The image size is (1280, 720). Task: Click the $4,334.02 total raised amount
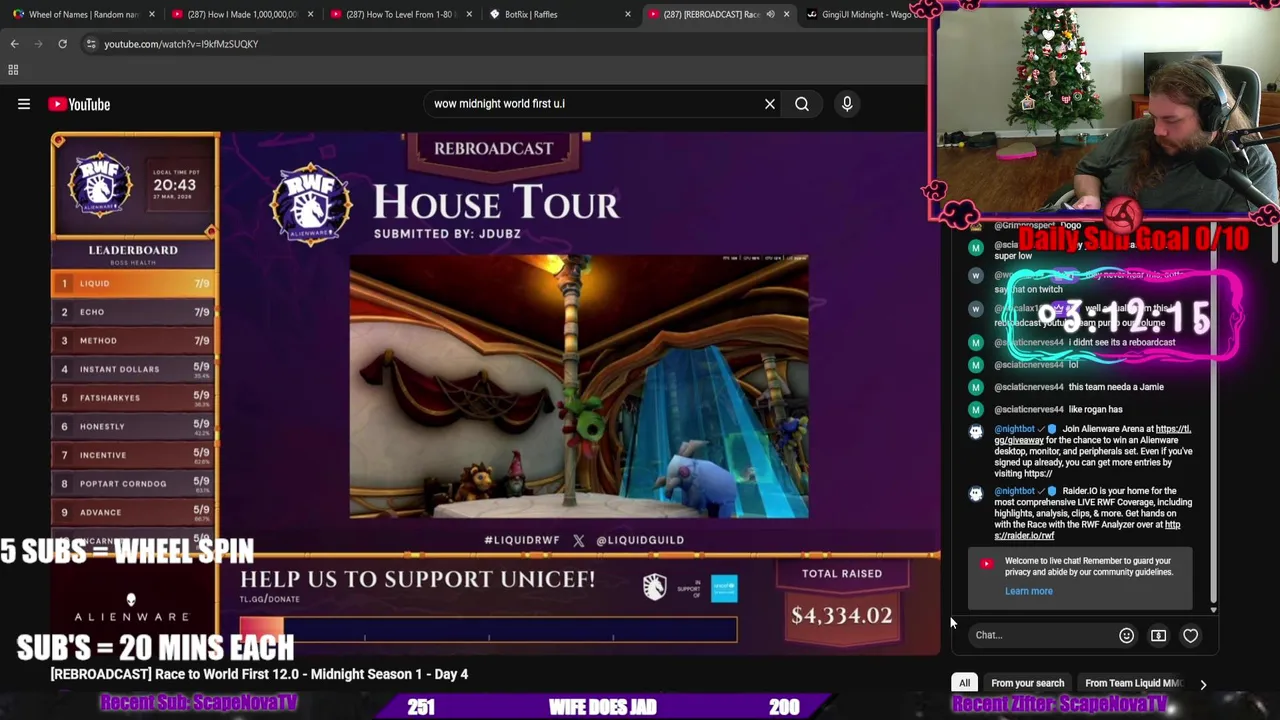click(842, 615)
